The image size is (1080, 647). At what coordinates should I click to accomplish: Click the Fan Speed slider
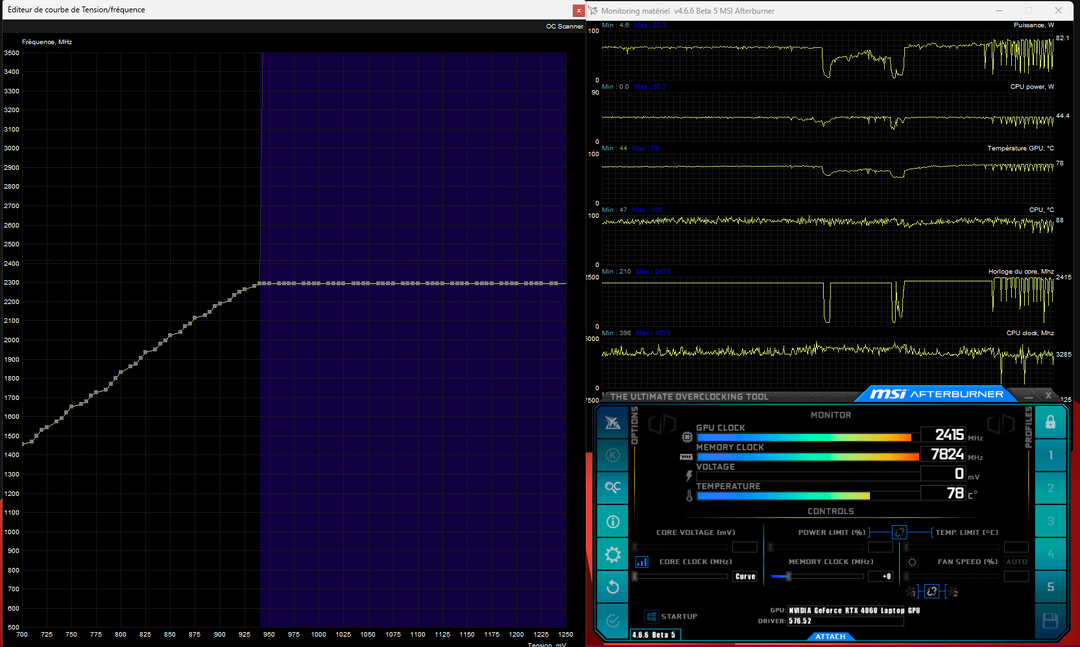[x=952, y=576]
